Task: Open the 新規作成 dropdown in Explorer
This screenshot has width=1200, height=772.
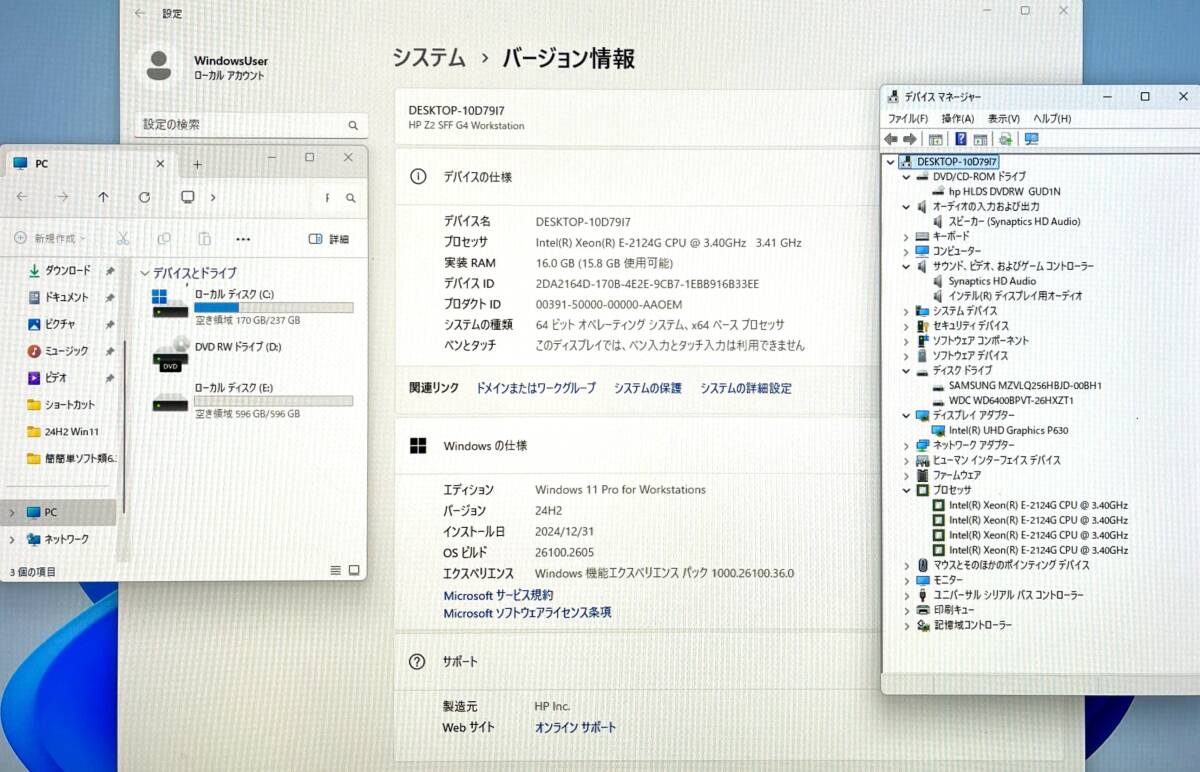Action: (x=50, y=239)
